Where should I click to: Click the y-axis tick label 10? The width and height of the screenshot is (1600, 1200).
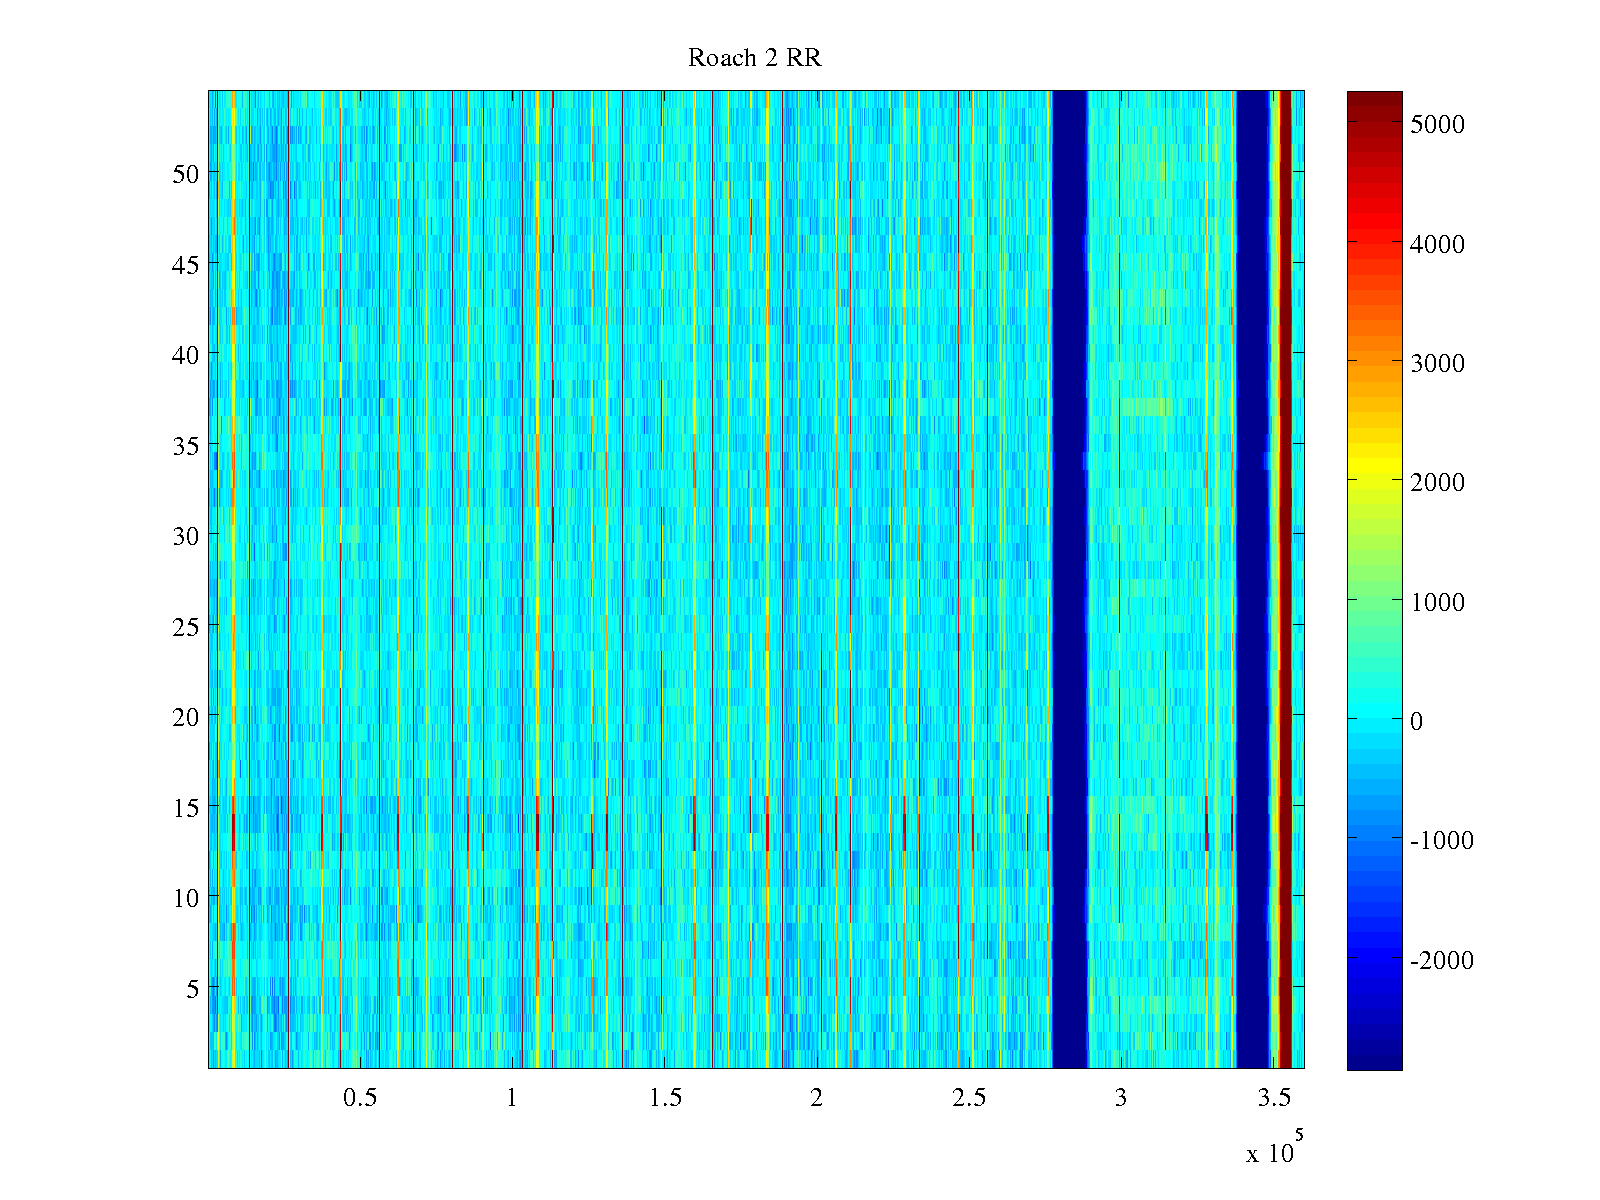186,897
